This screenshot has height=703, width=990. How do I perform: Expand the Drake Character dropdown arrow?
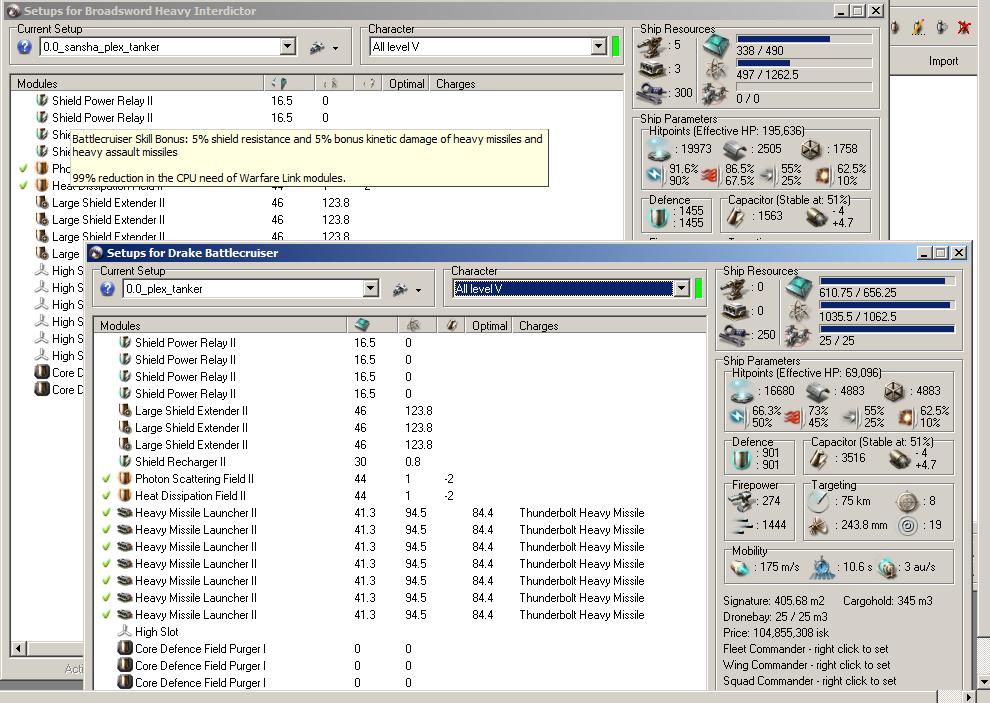(x=682, y=289)
